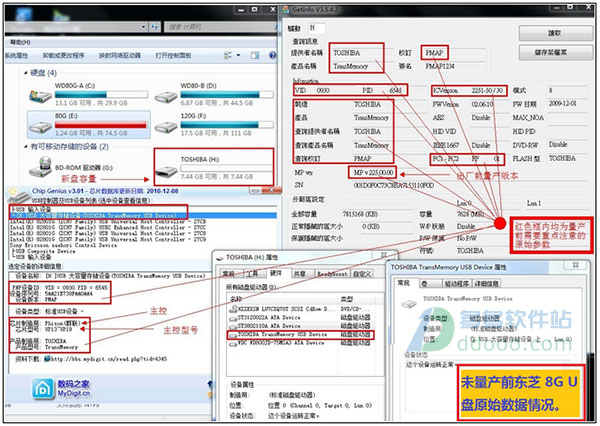Click the Chip Genius star icon in title bar

point(18,194)
